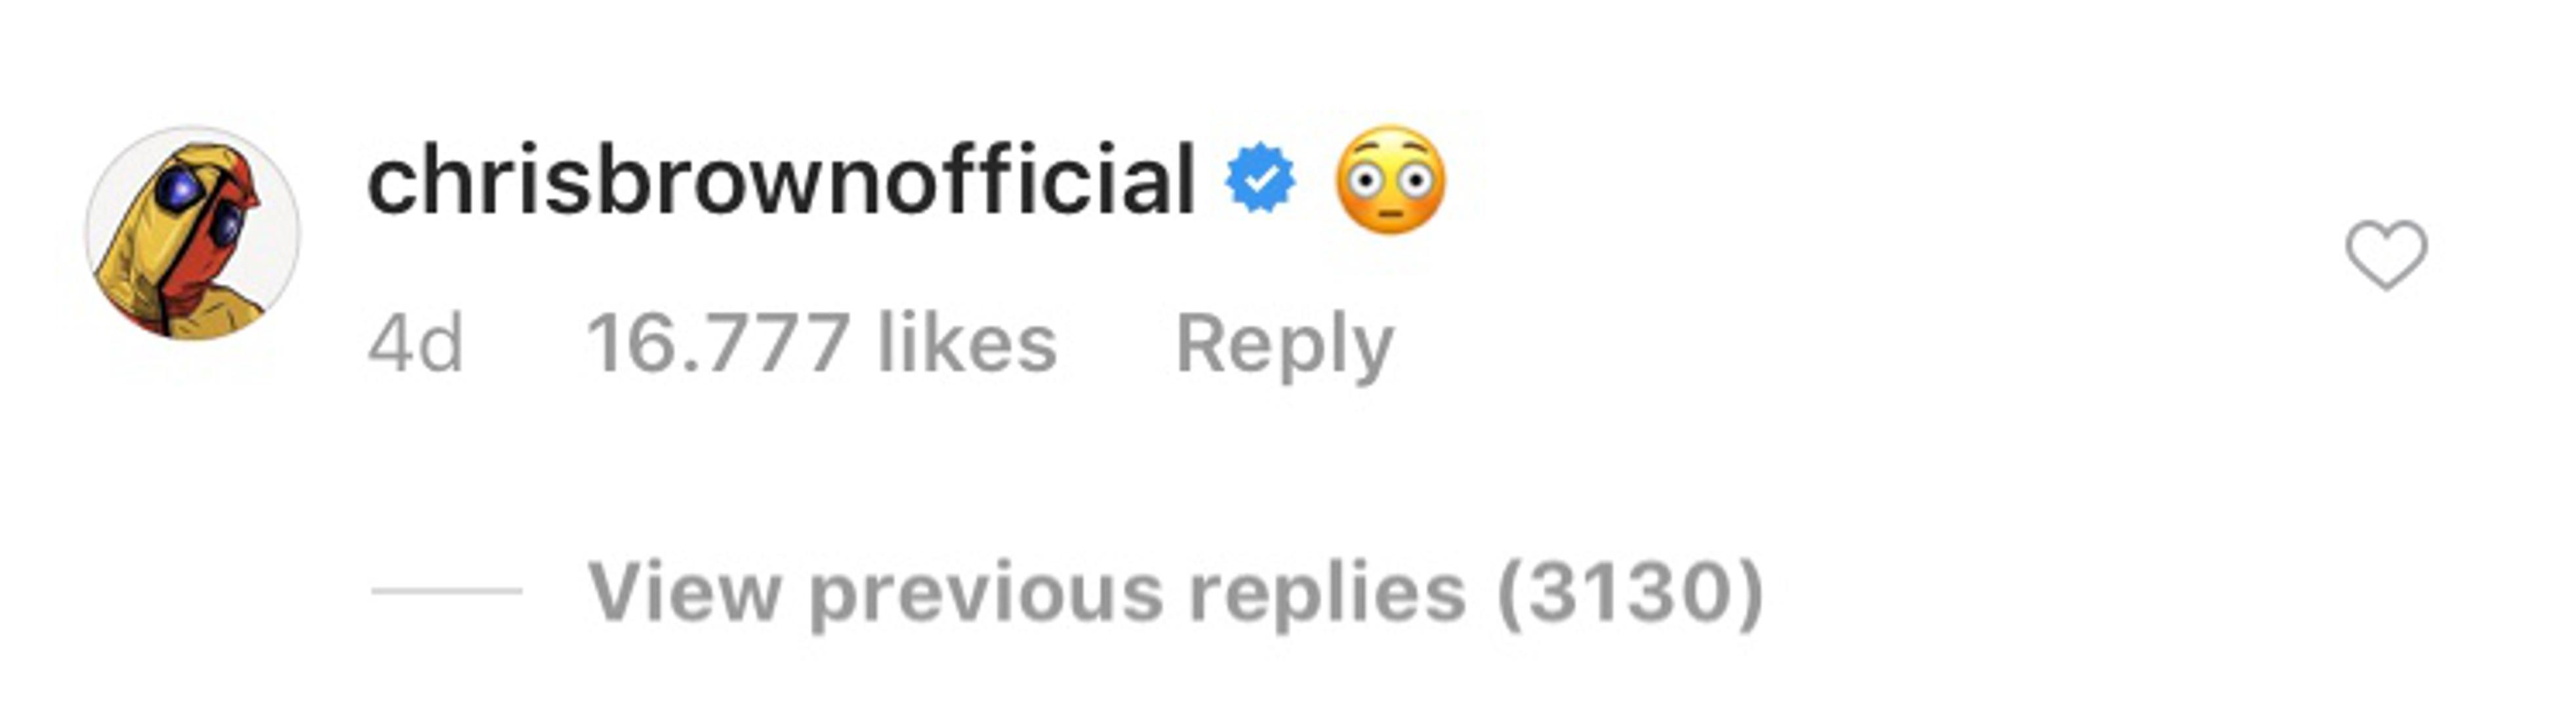Expand View previous replies (3130)
Image resolution: width=2576 pixels, height=708 pixels.
point(1174,592)
